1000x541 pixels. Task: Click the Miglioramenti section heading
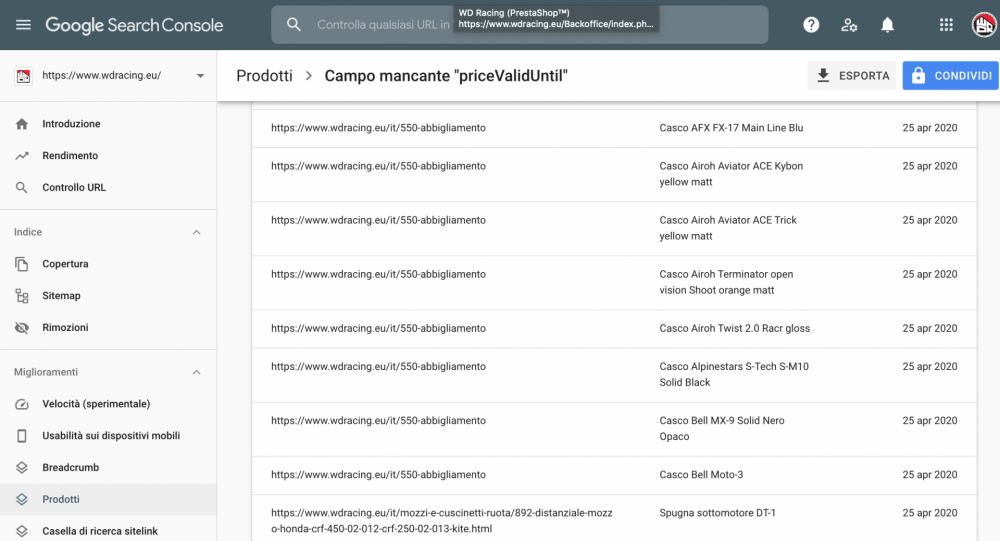(46, 373)
